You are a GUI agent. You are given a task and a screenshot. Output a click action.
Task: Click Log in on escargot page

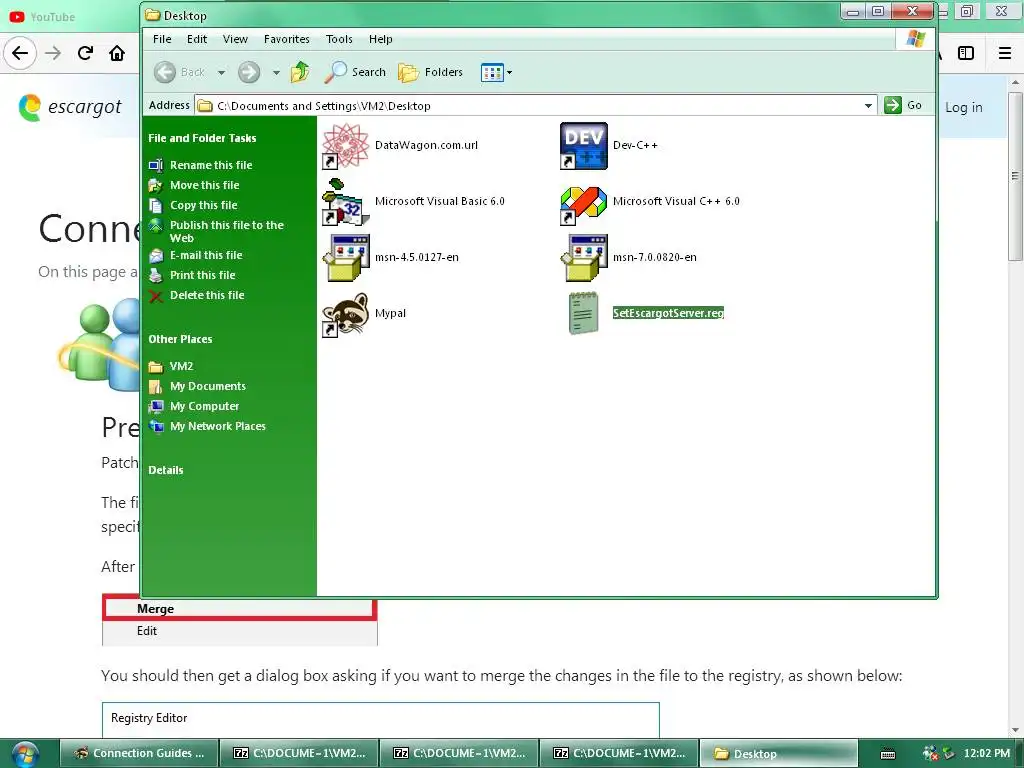[x=964, y=107]
